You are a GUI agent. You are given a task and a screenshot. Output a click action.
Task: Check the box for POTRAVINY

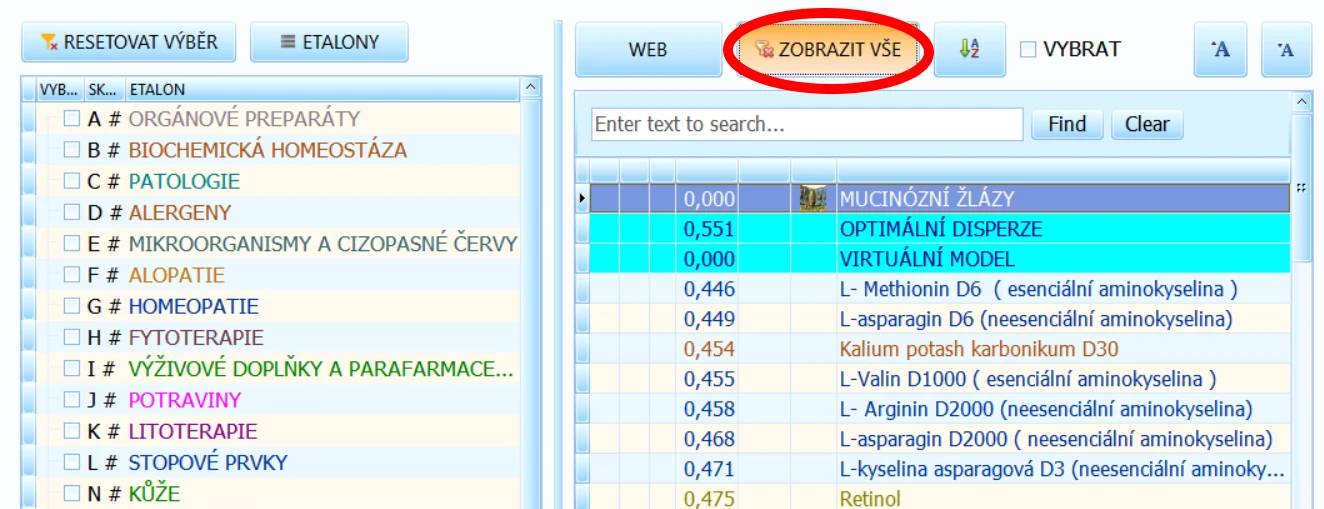(x=72, y=399)
